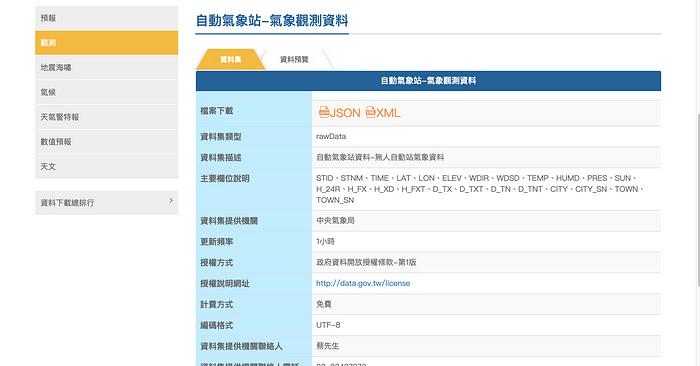700x366 pixels.
Task: Click the 資料集提供機關聯絡人 row label
Action: [x=241, y=346]
